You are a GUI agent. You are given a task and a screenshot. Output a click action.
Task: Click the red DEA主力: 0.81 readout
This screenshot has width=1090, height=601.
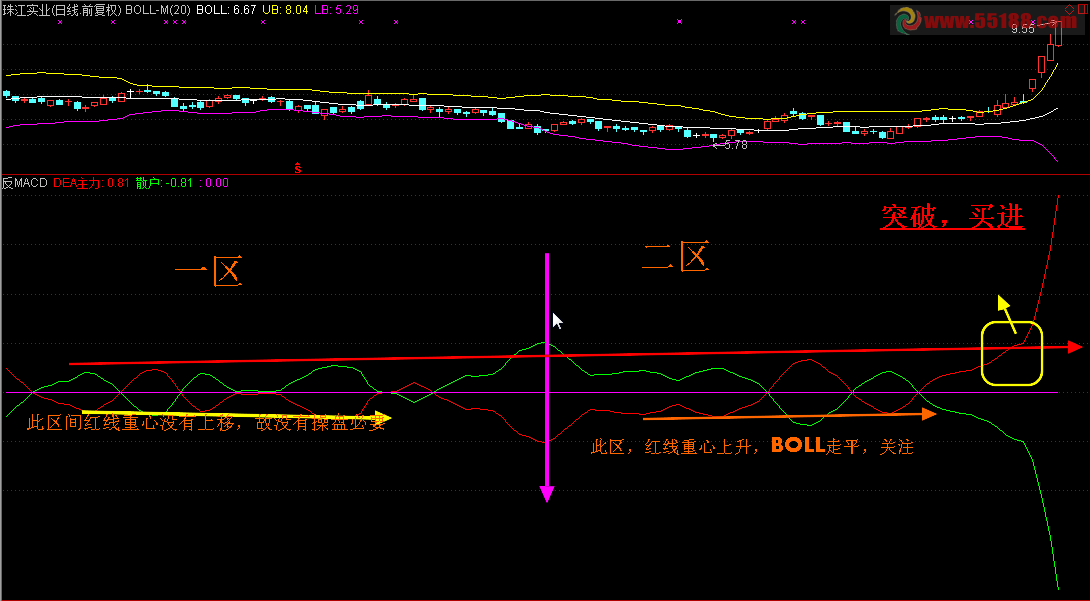click(x=92, y=183)
